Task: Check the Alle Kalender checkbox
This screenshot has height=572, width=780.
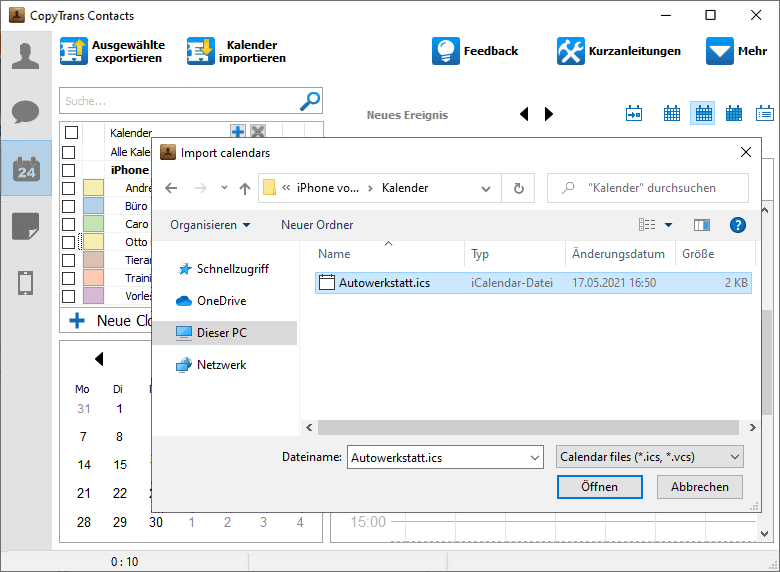Action: (69, 152)
